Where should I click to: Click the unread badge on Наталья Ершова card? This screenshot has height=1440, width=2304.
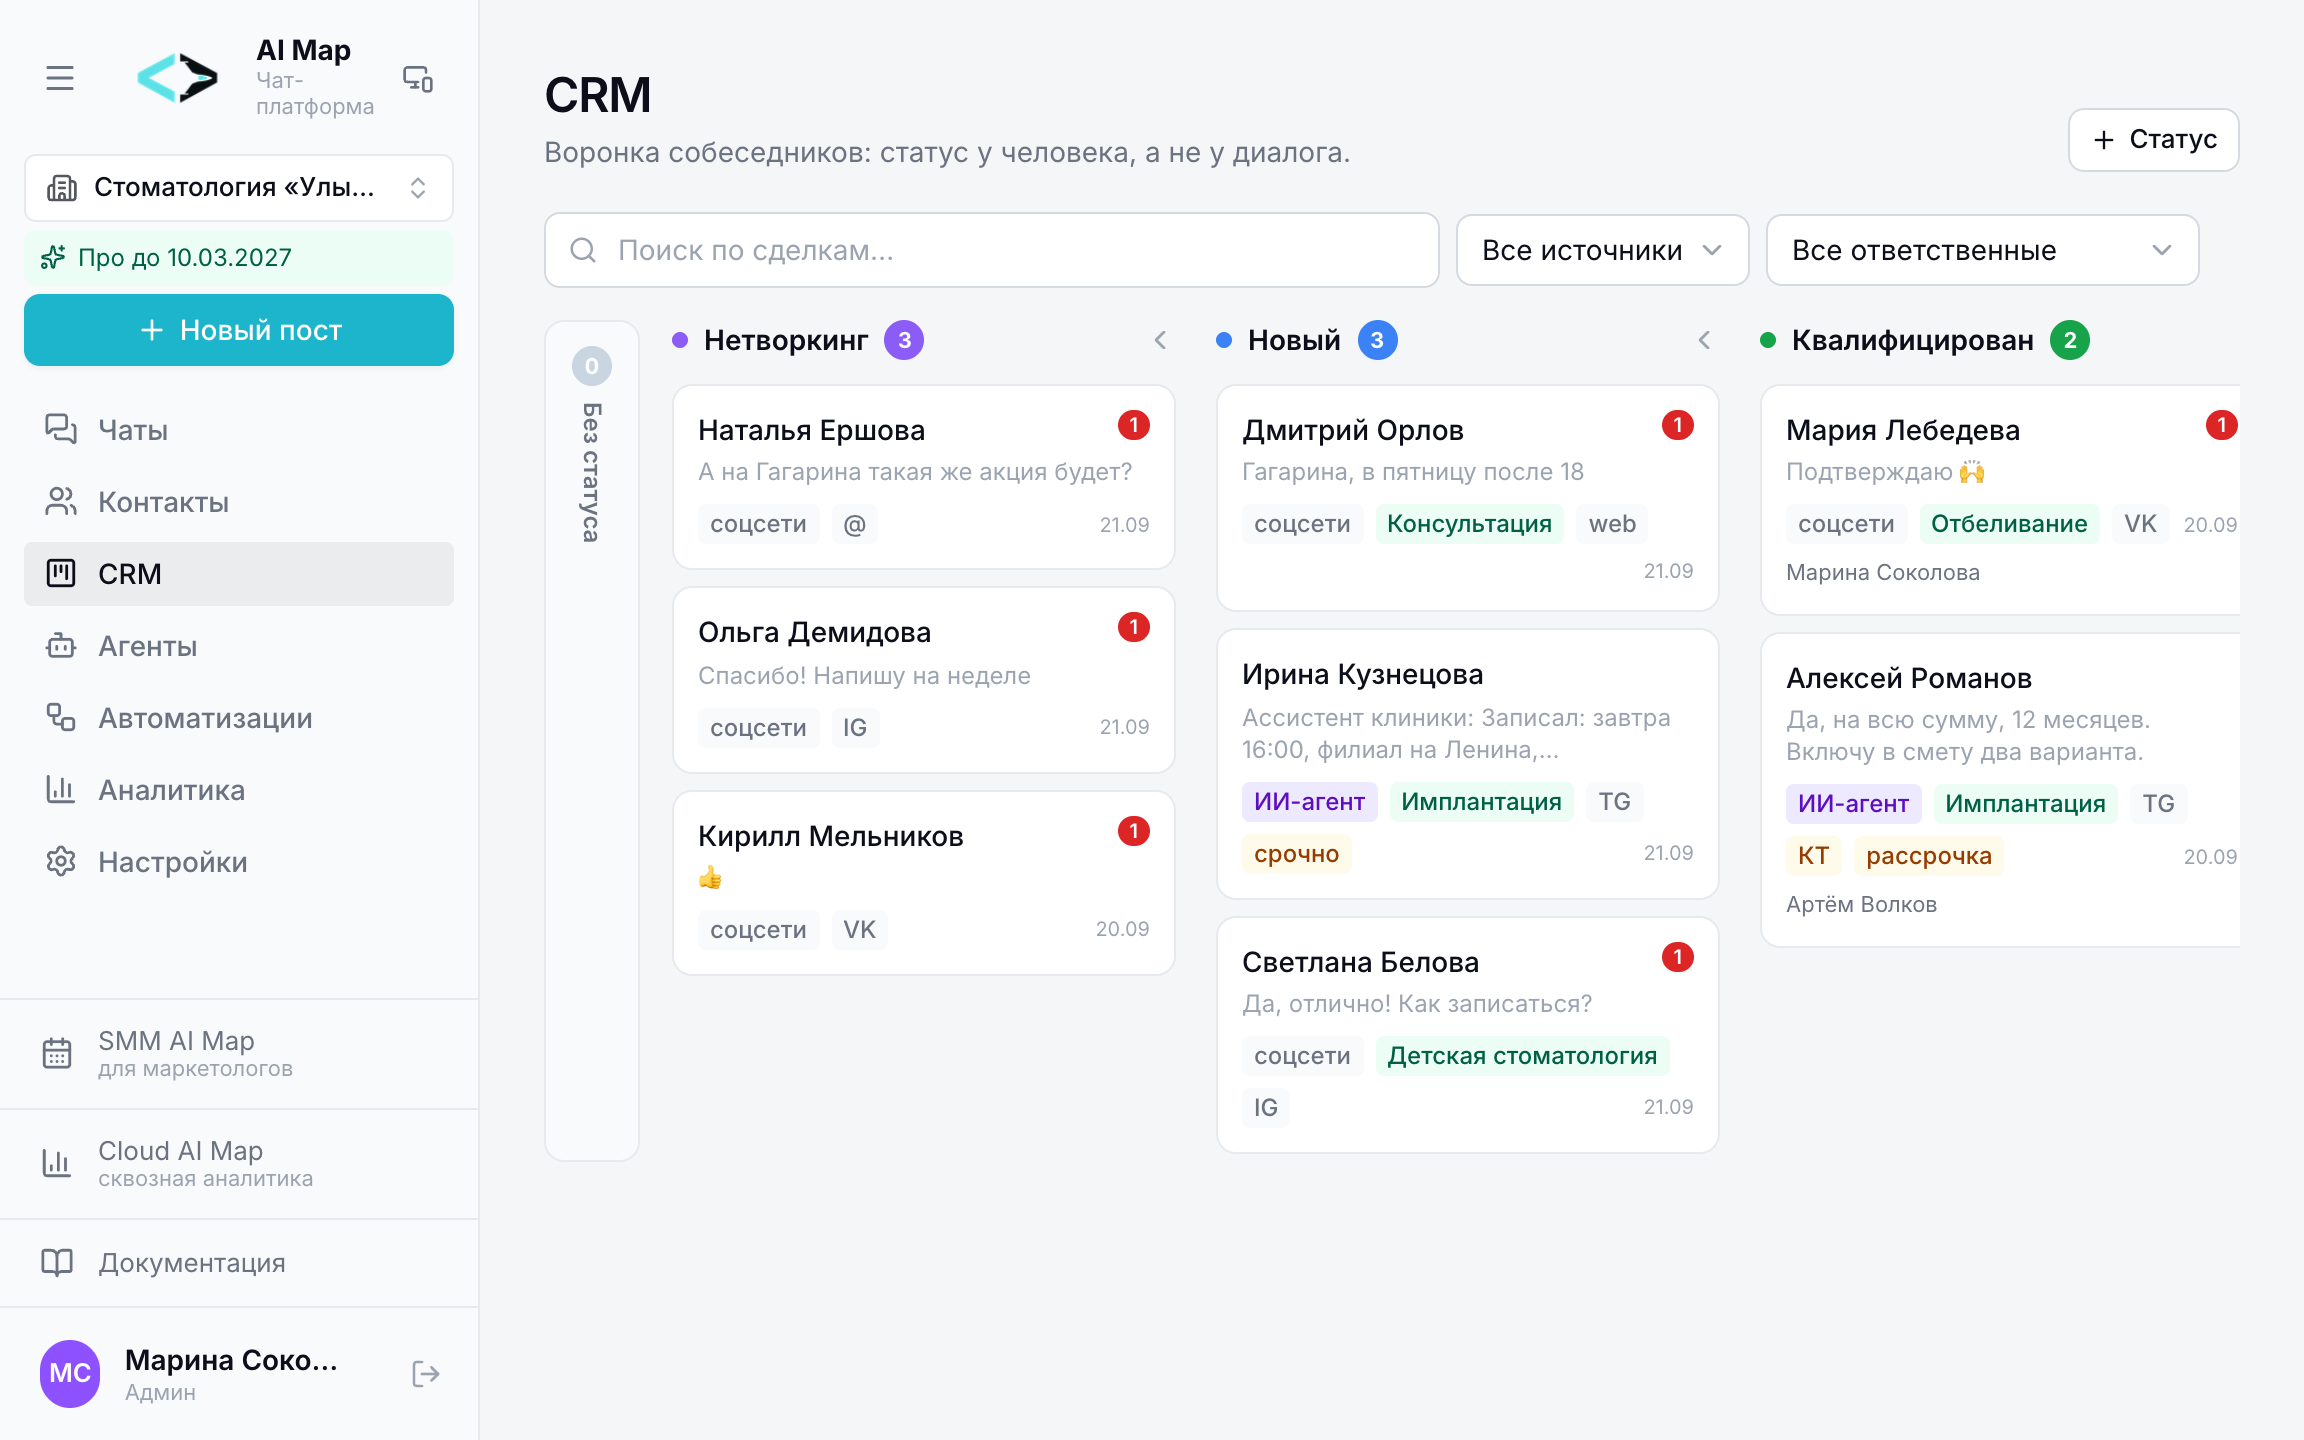coord(1134,425)
